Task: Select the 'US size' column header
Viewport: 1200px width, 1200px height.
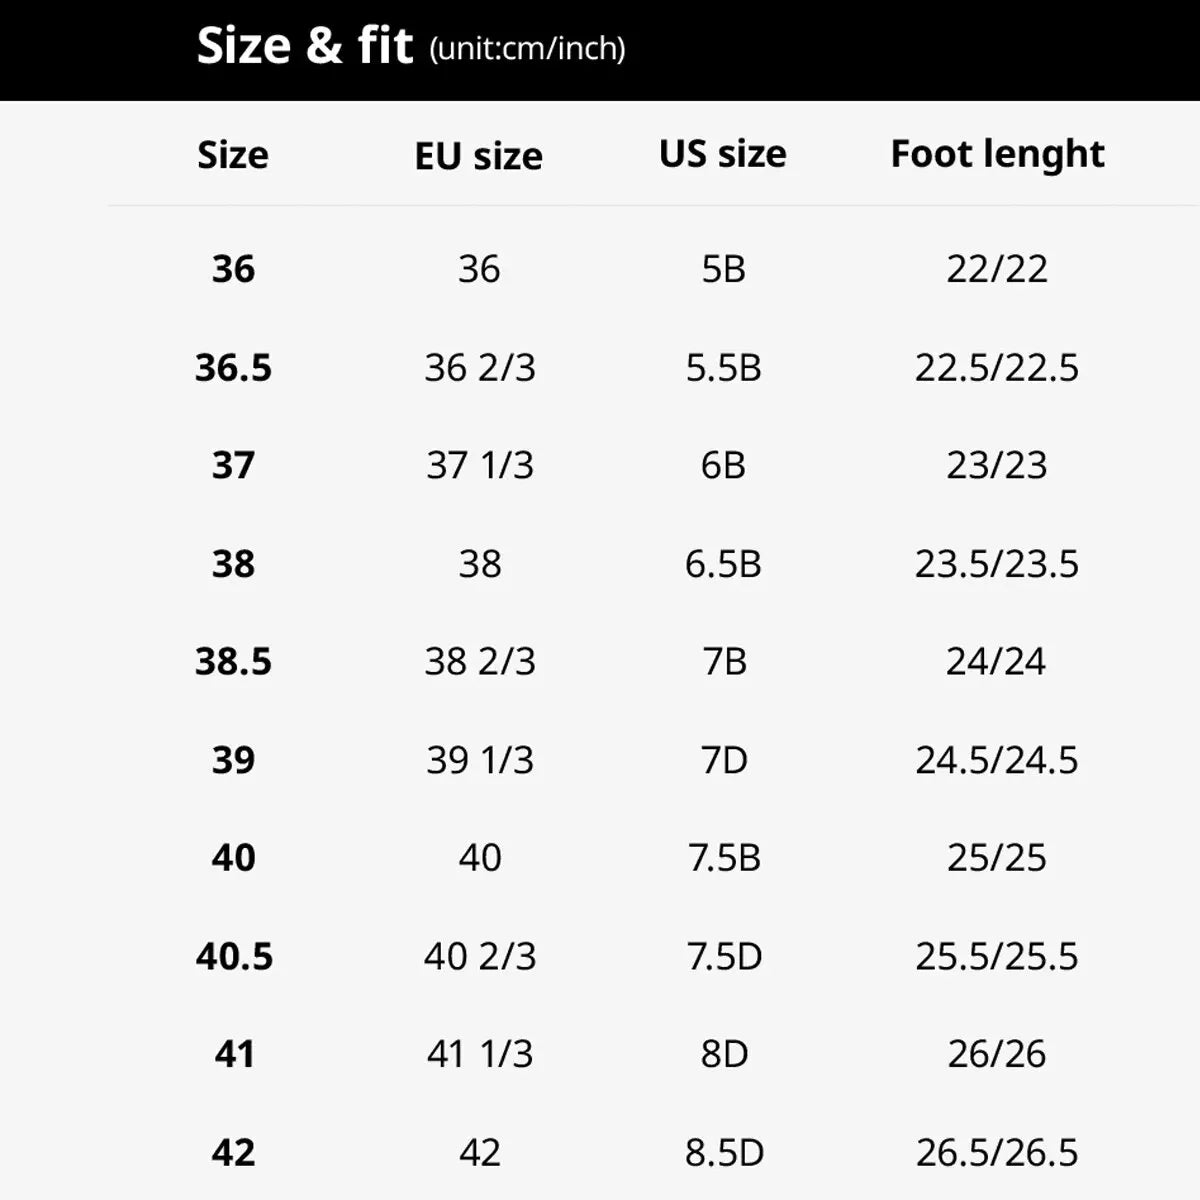Action: pyautogui.click(x=723, y=154)
